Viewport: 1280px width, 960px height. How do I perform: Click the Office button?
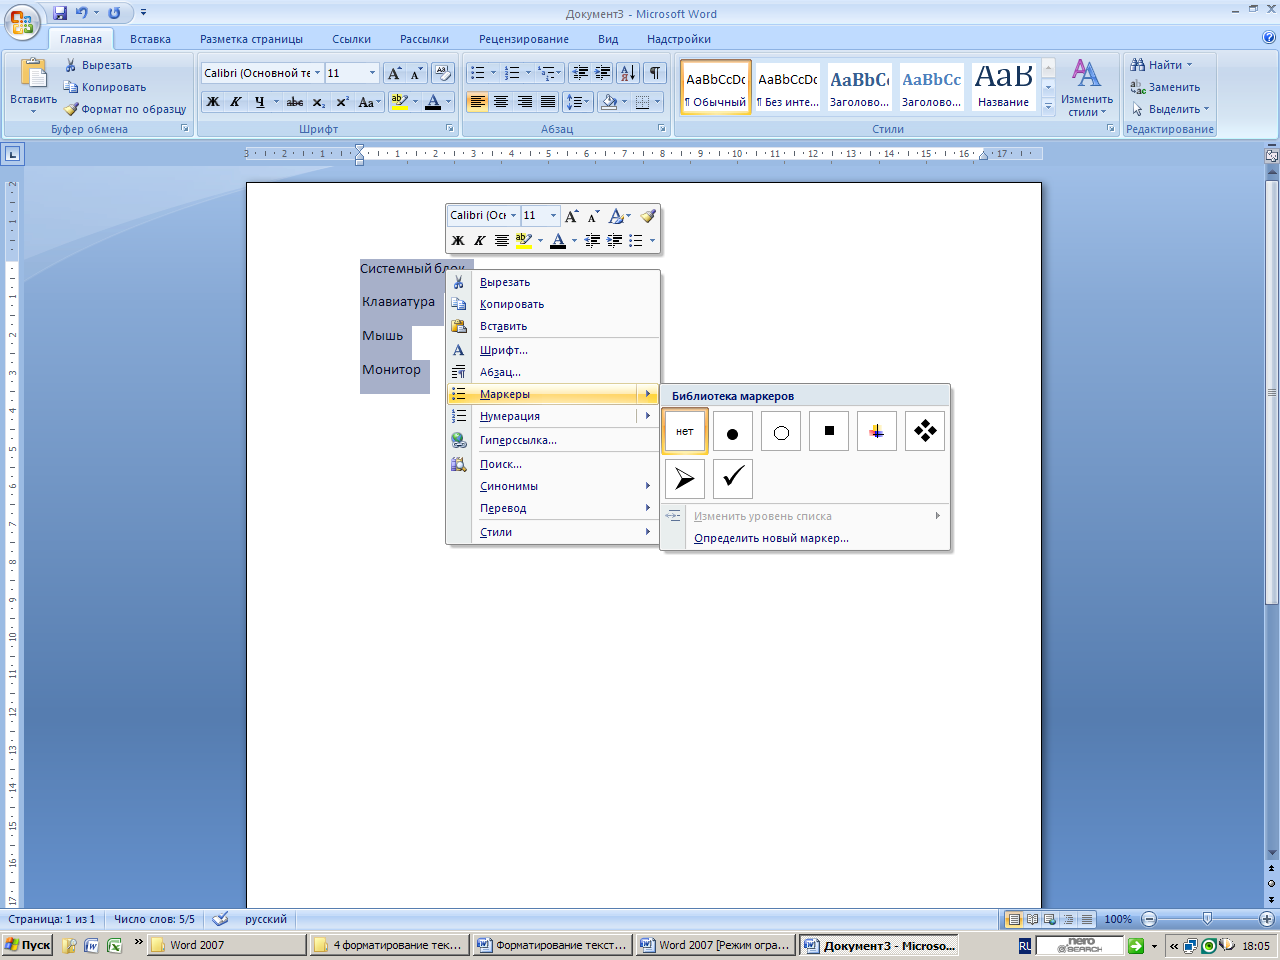coord(22,22)
